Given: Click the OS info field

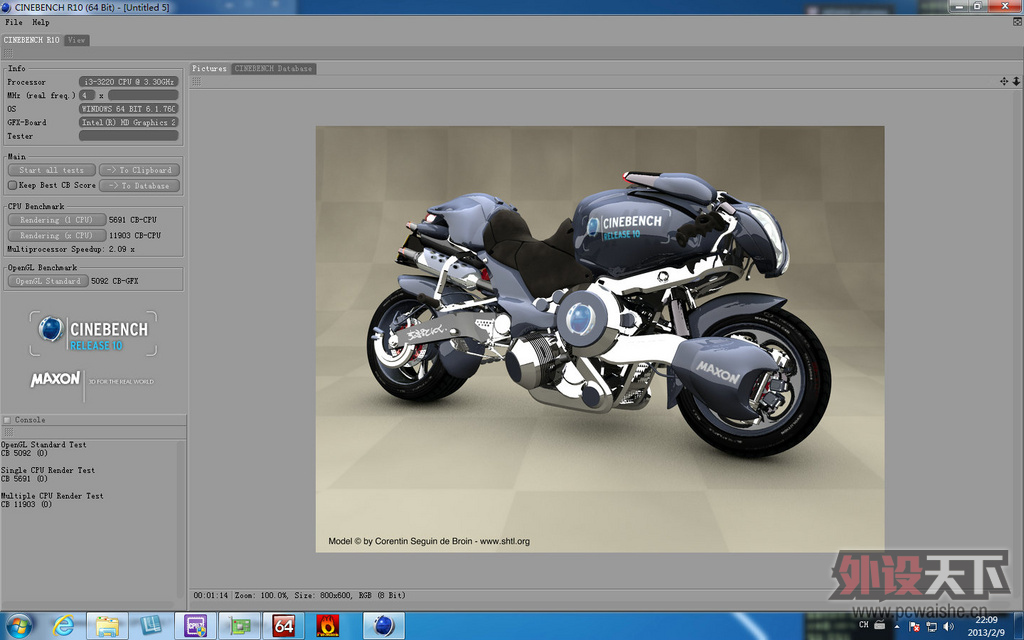Looking at the screenshot, I should click(x=129, y=109).
